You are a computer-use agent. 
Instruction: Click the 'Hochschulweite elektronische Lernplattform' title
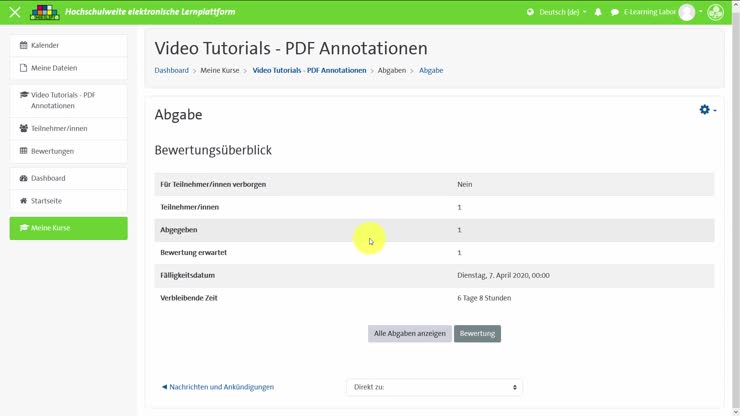pos(150,12)
